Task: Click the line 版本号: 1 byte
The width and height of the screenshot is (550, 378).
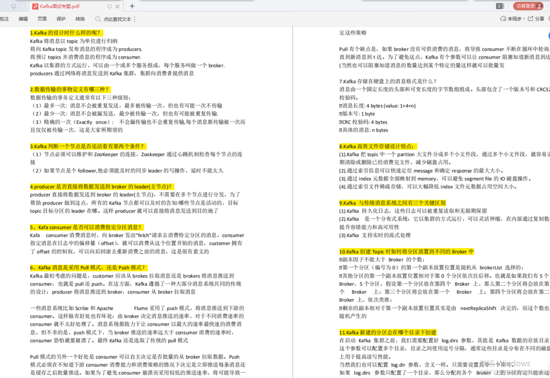Action: (357, 114)
